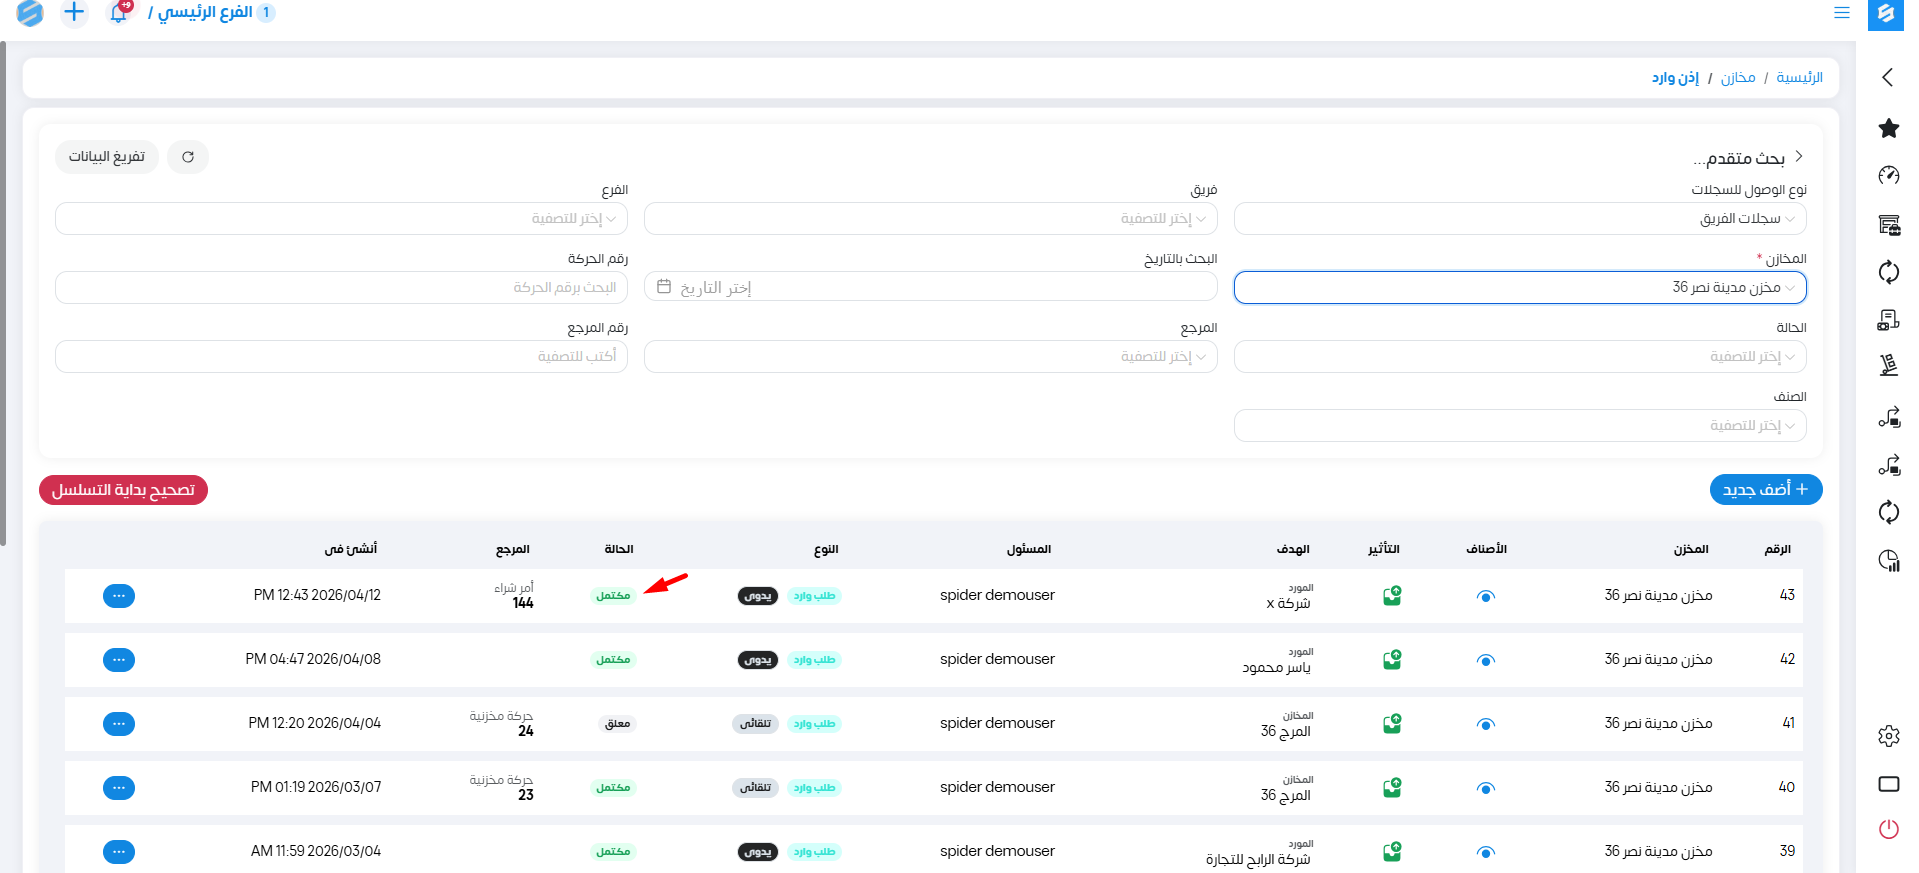
Task: Show items using eye icon in row 41
Action: coord(1485,724)
